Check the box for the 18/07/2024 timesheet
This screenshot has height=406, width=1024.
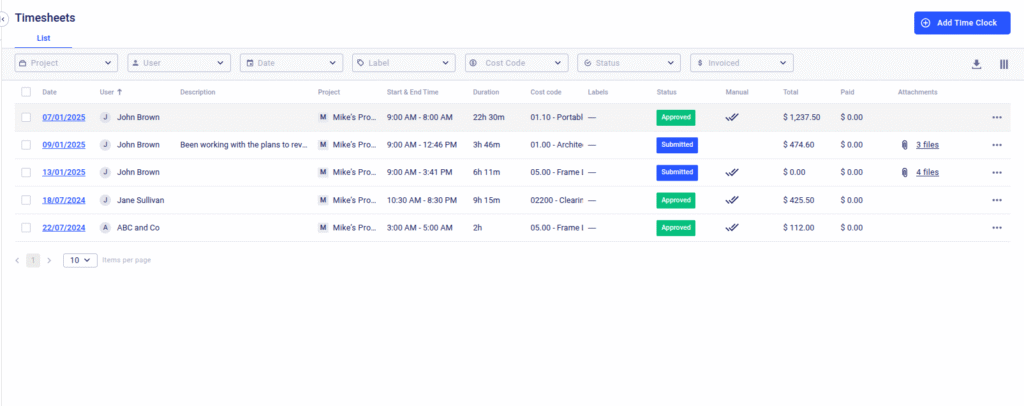pyautogui.click(x=26, y=200)
